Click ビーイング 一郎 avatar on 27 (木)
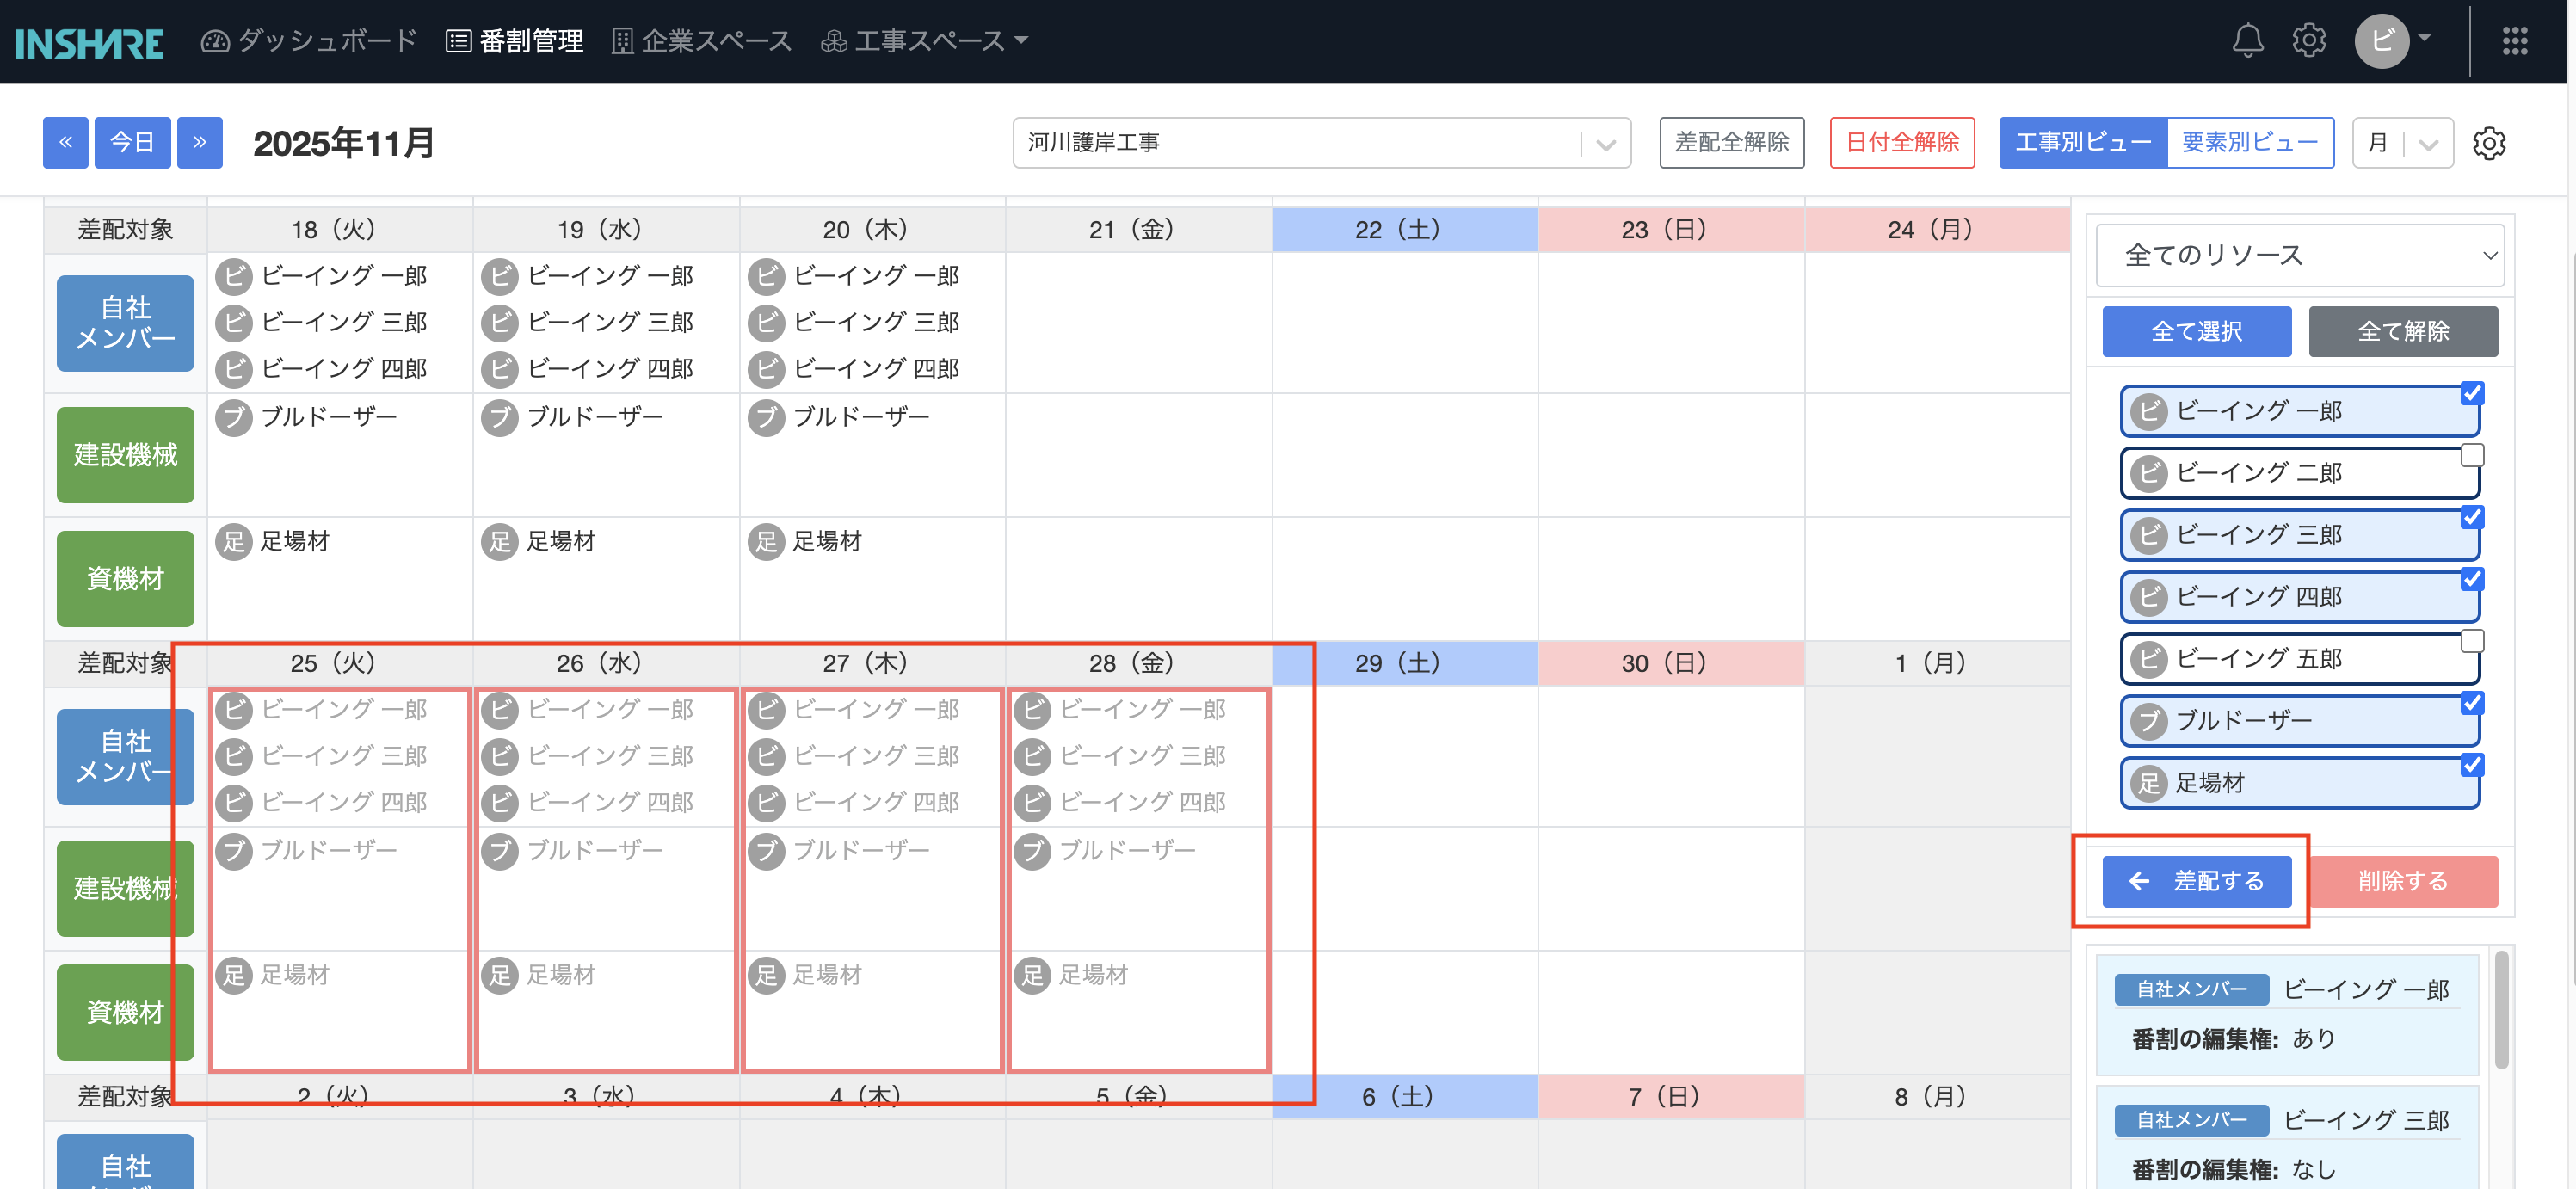Screen dimensions: 2576x1189 pyautogui.click(x=766, y=710)
